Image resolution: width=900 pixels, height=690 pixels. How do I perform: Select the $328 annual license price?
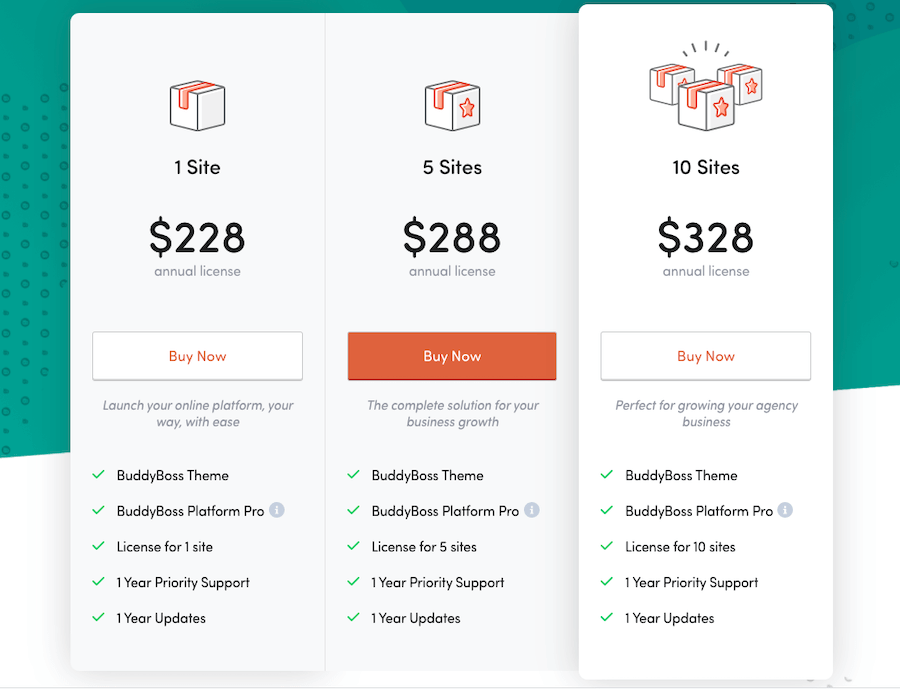point(706,237)
